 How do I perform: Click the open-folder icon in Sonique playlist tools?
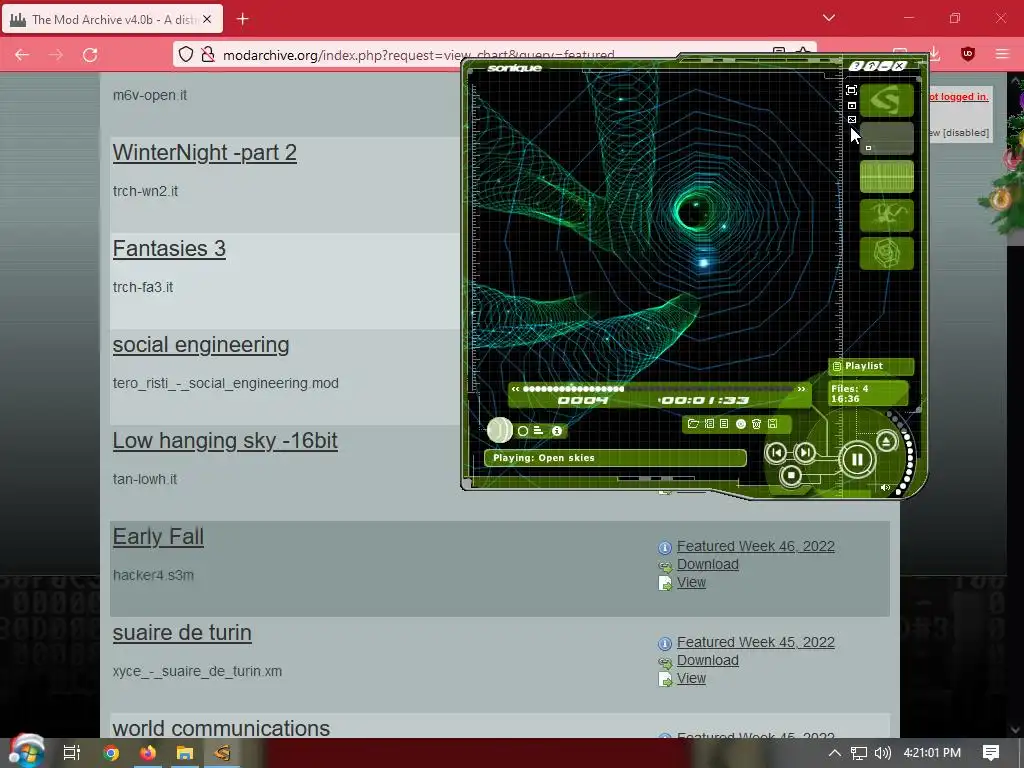pos(693,424)
